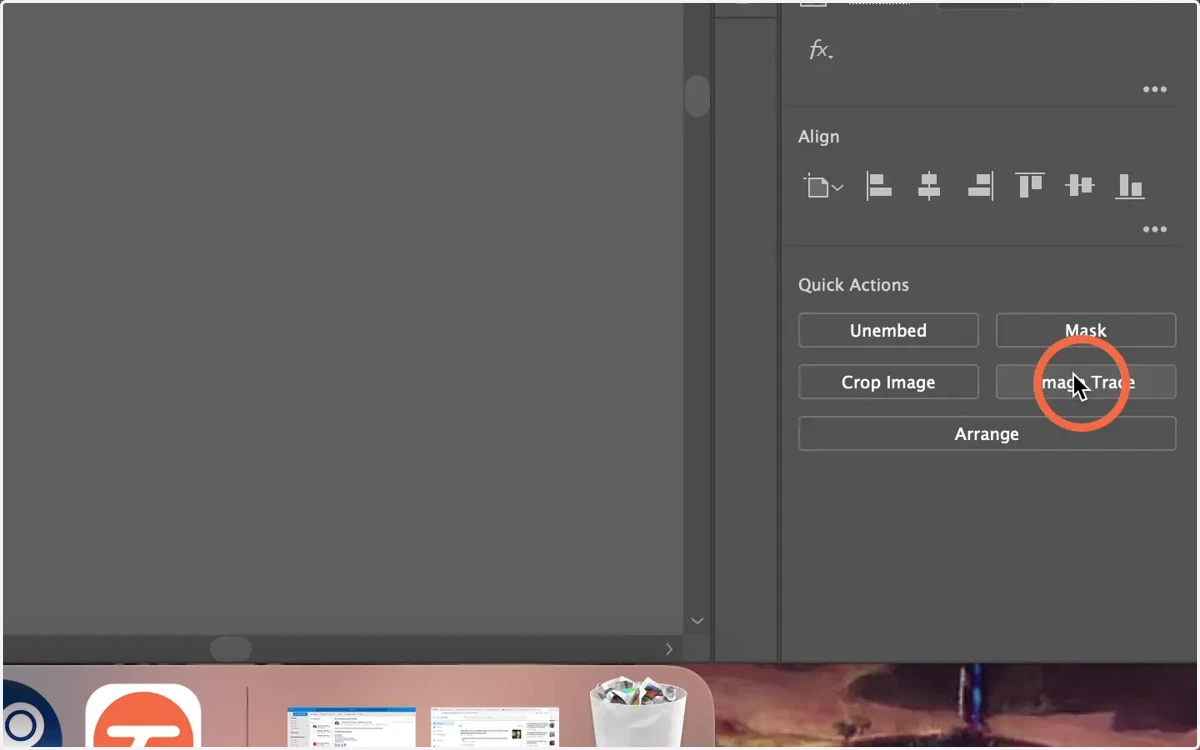Click the scroll right arrow

click(x=669, y=649)
